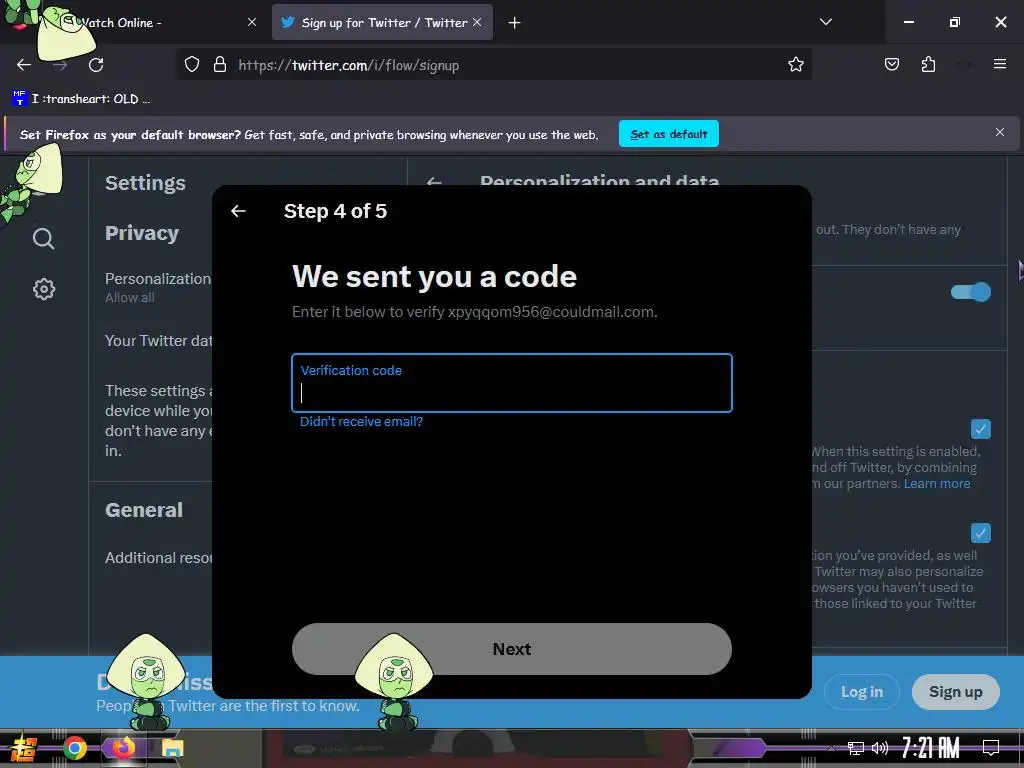Open Twitter settings gear in sidebar
The image size is (1024, 768).
[44, 289]
